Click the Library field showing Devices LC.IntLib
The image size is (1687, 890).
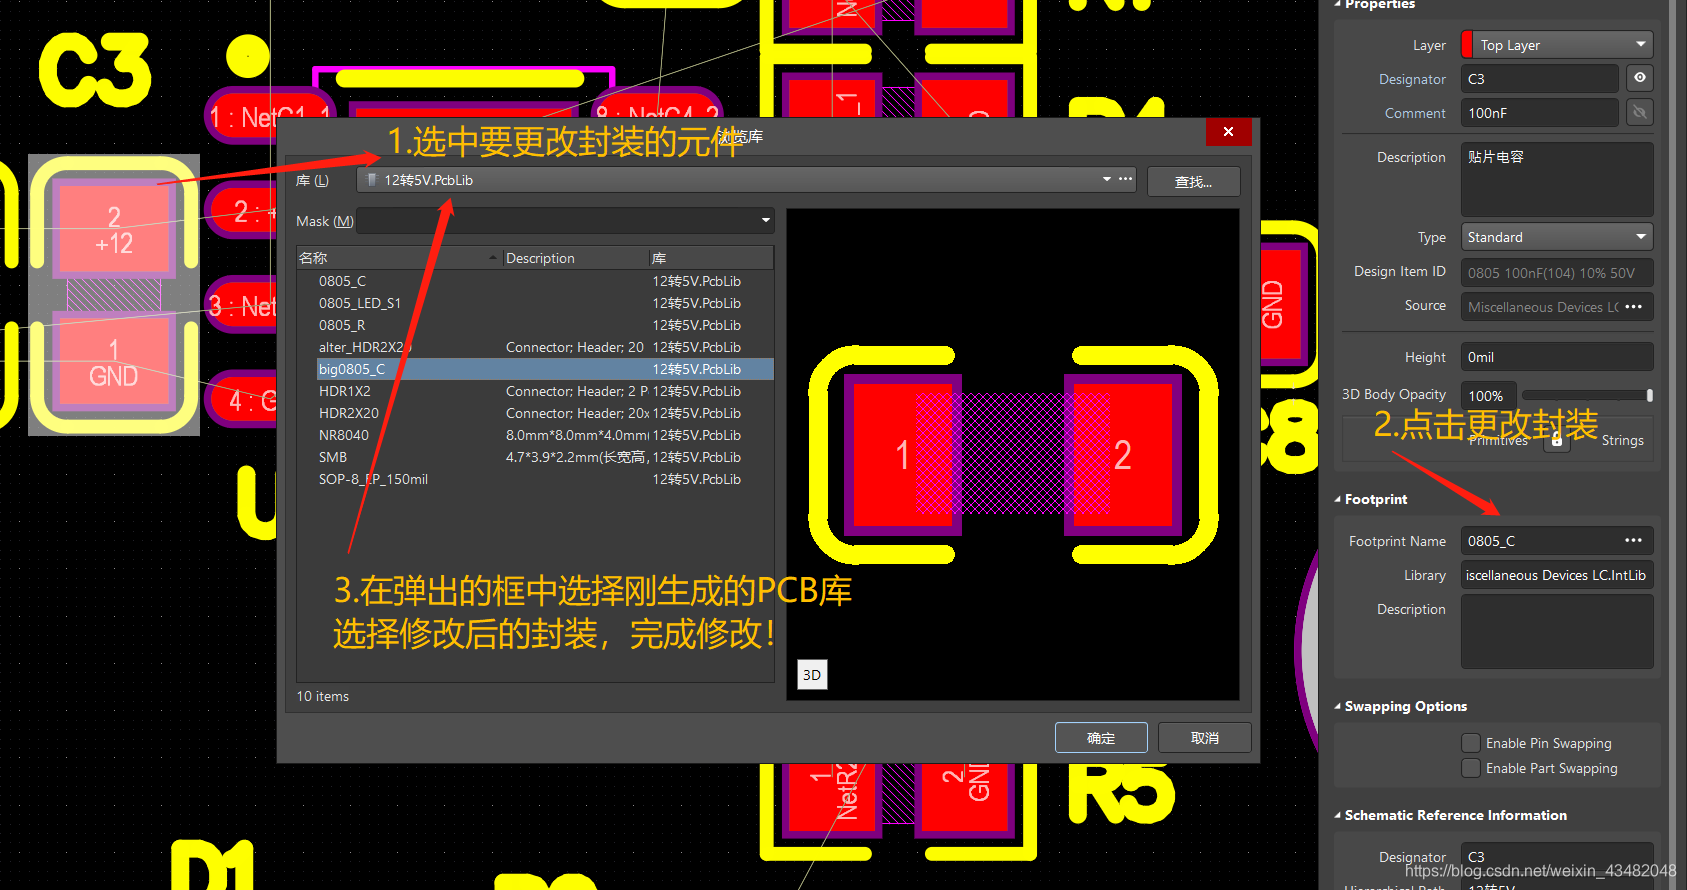click(1557, 575)
